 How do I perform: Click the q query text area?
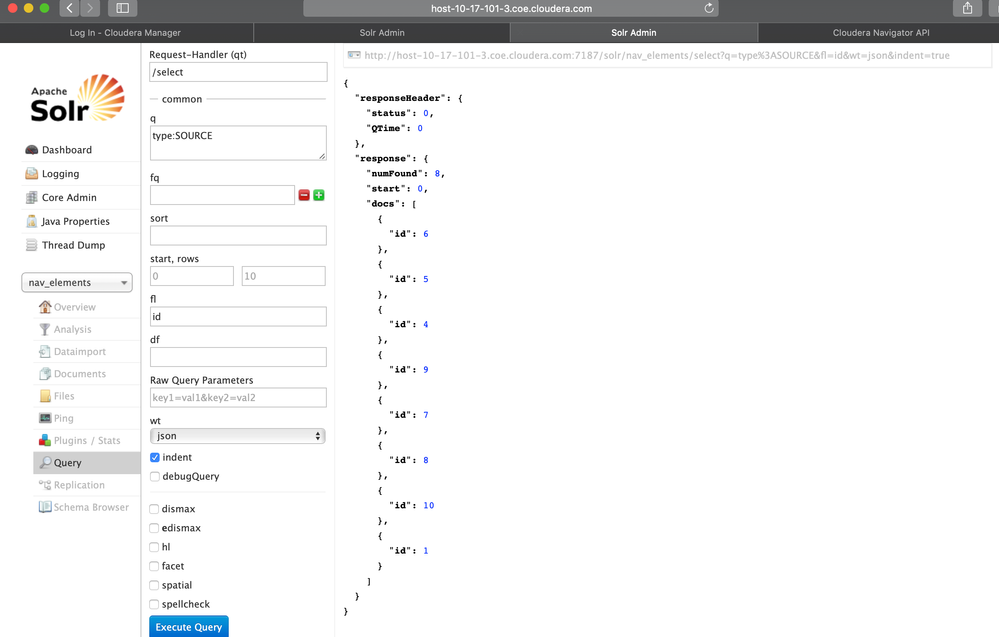238,143
